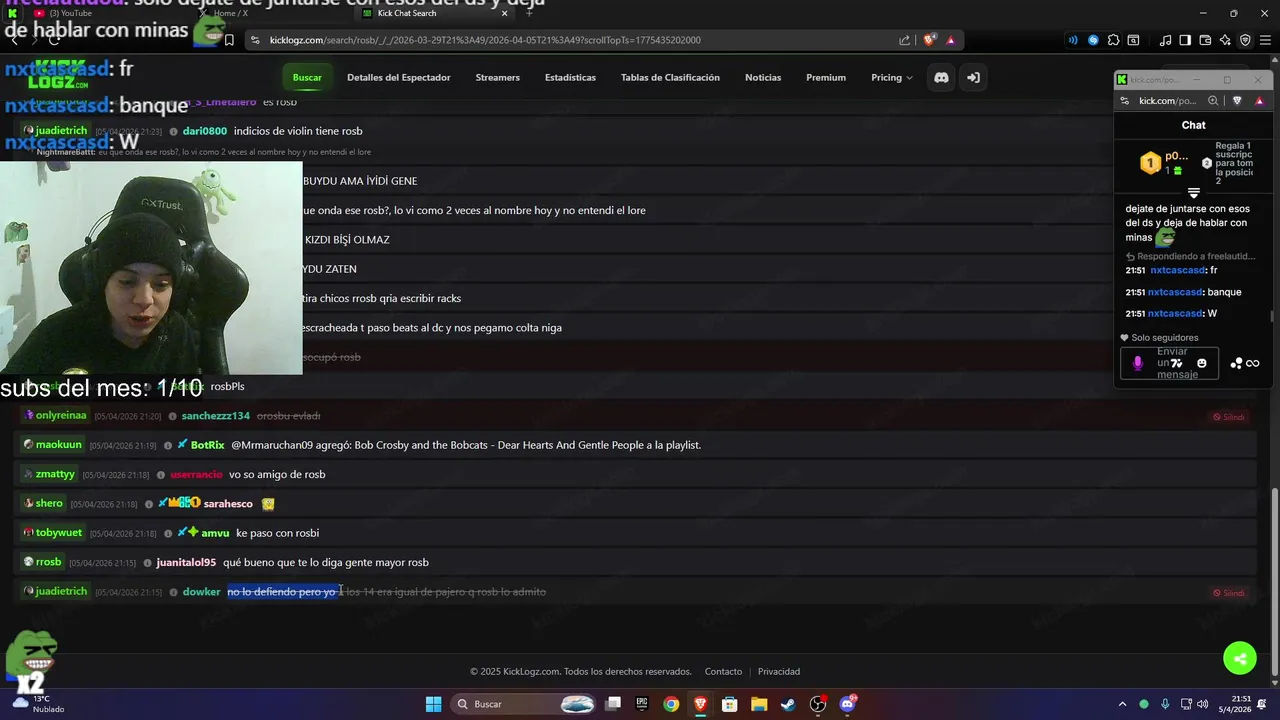Open Windows Start menu

click(x=433, y=704)
